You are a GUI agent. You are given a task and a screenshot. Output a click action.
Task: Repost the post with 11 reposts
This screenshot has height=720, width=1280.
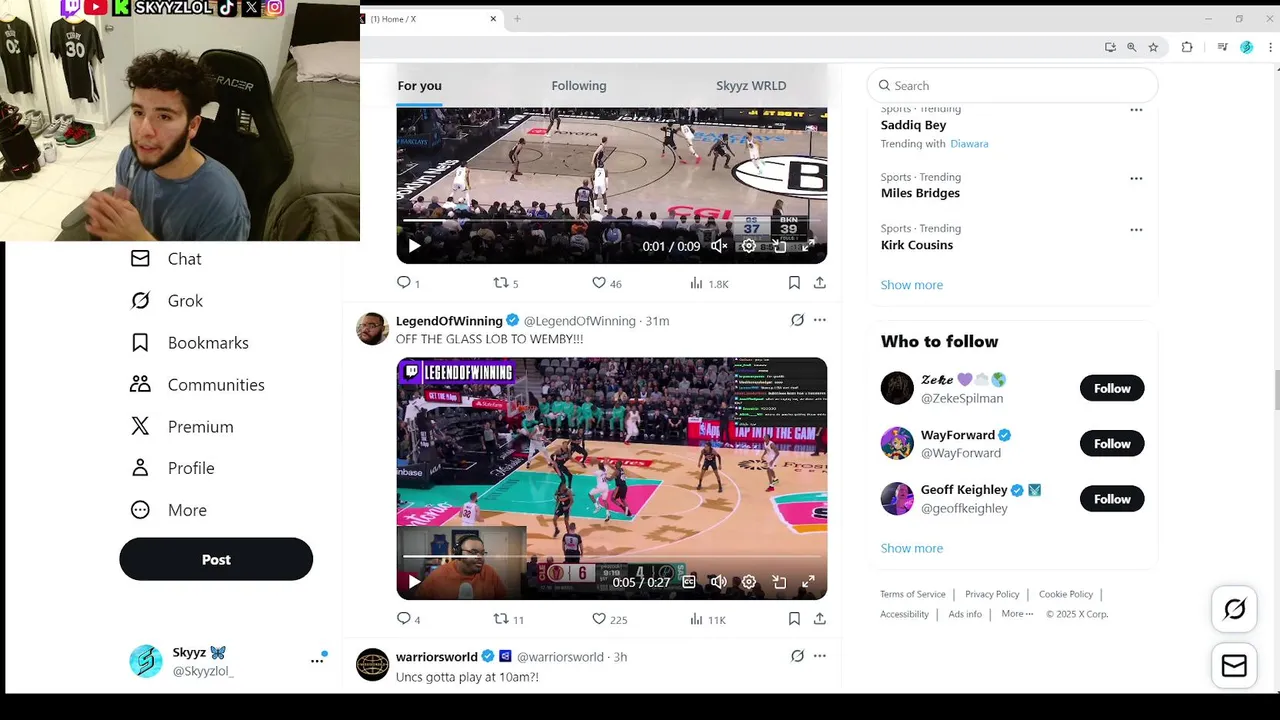tap(509, 620)
